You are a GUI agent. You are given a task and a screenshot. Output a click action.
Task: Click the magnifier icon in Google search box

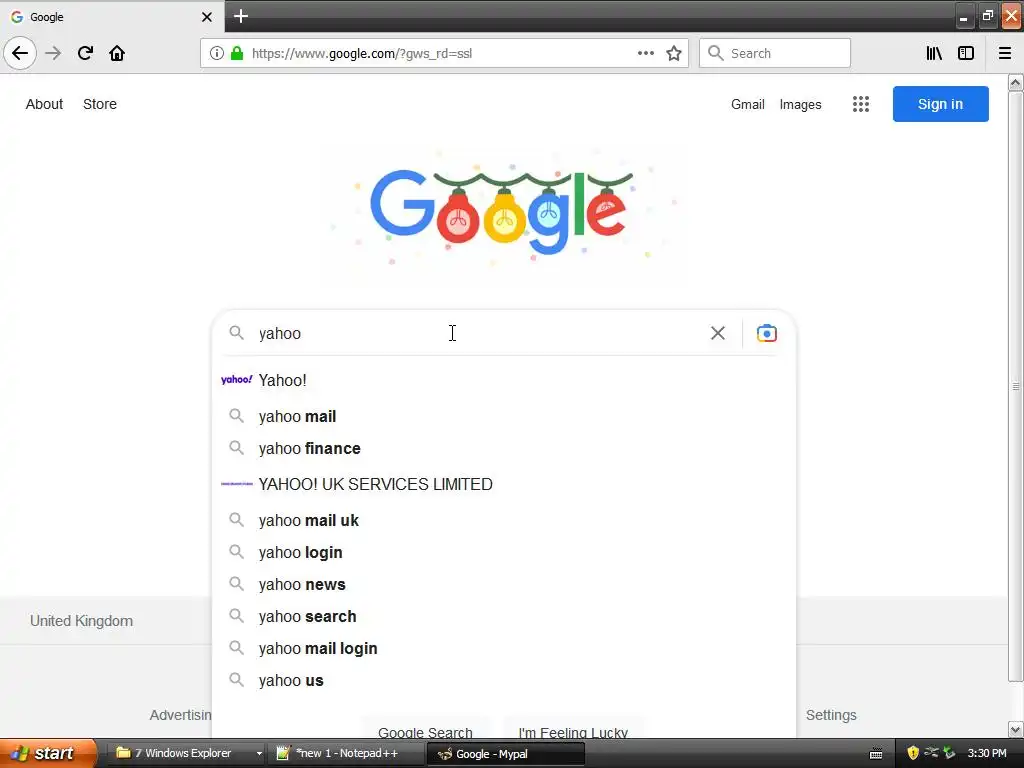point(236,333)
